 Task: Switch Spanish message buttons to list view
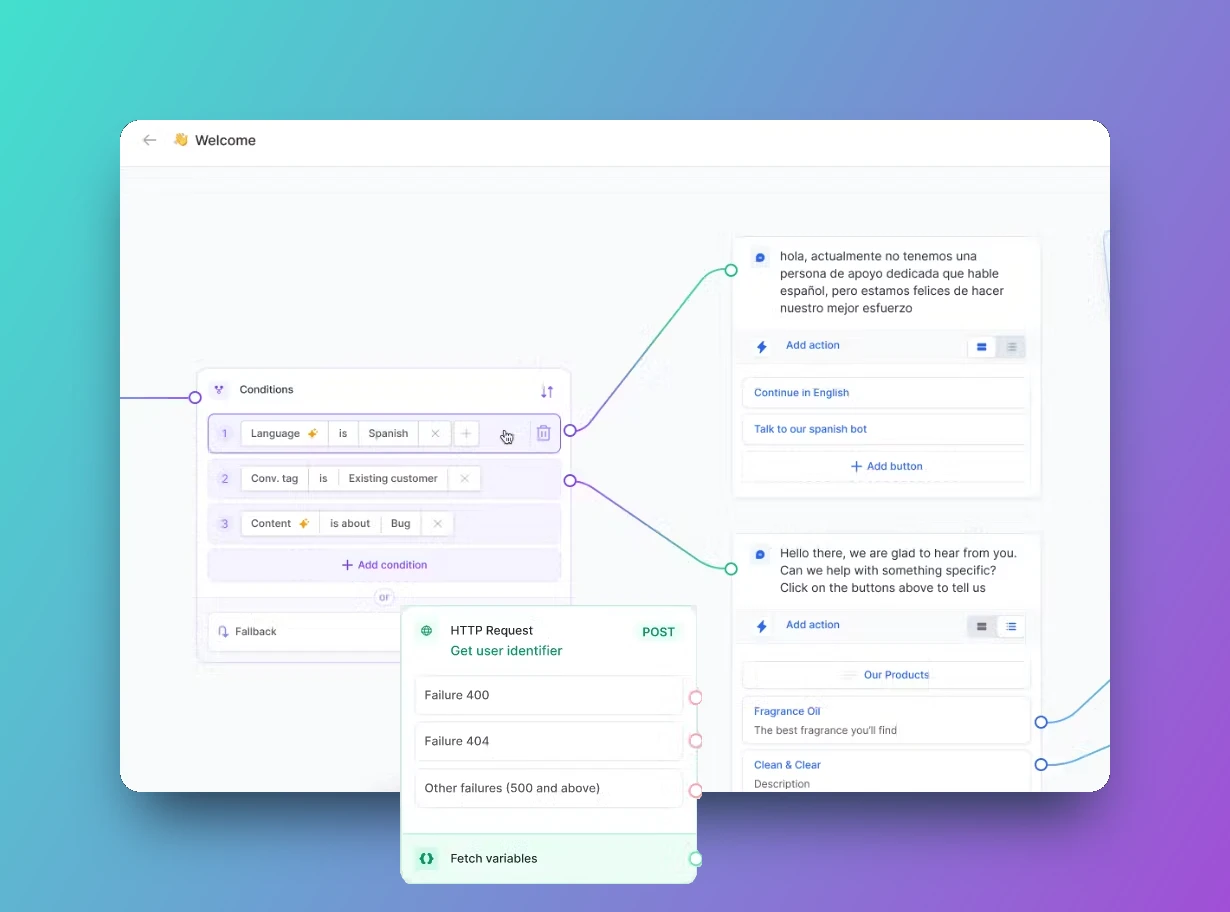(1011, 347)
